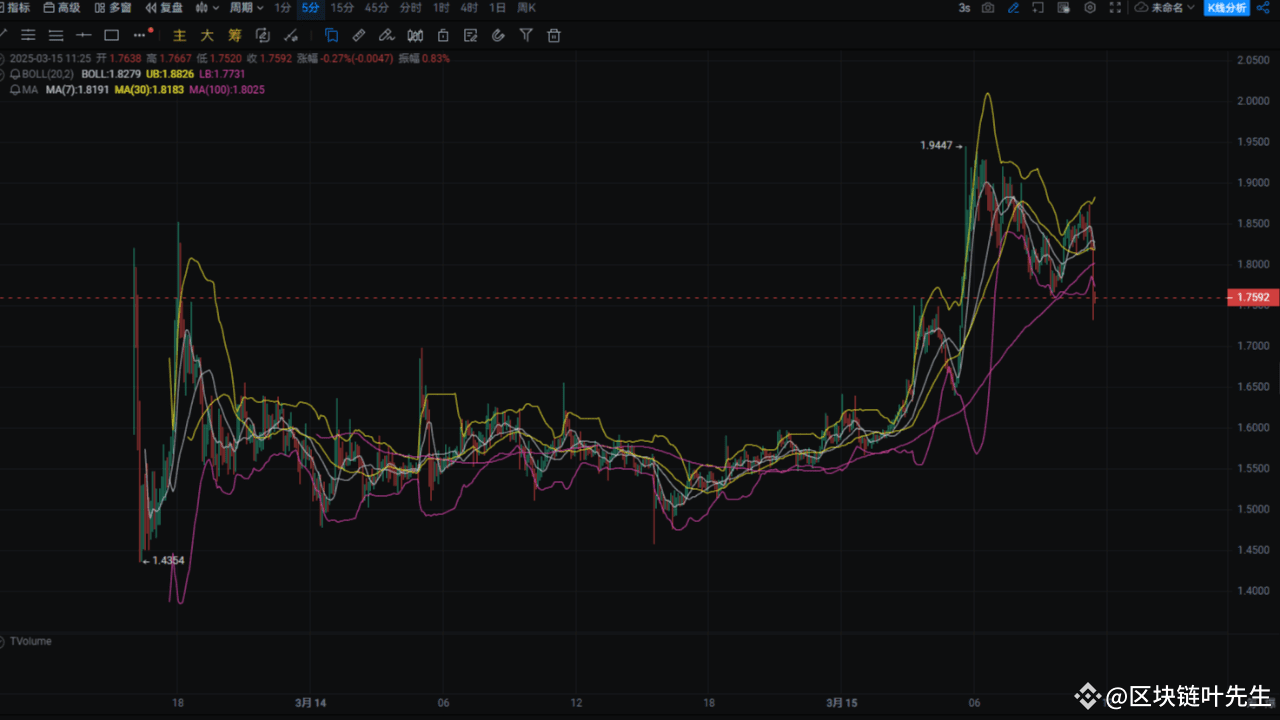Expand the candlestick chart type dropdown
This screenshot has width=1280, height=720.
pyautogui.click(x=208, y=8)
